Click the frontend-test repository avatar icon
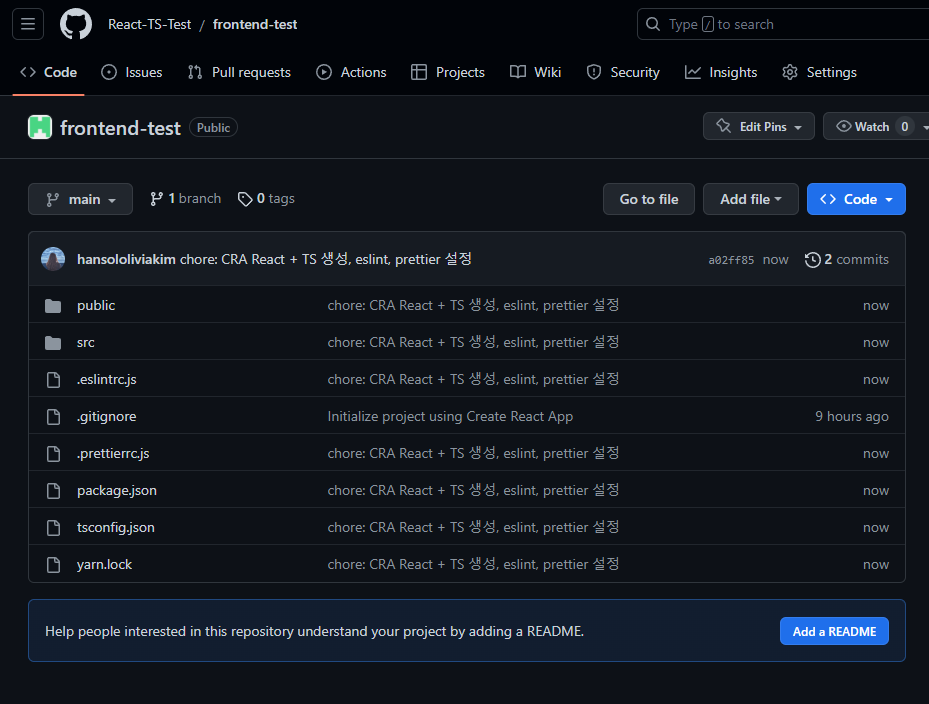Screen dimensions: 929x704 coord(40,127)
